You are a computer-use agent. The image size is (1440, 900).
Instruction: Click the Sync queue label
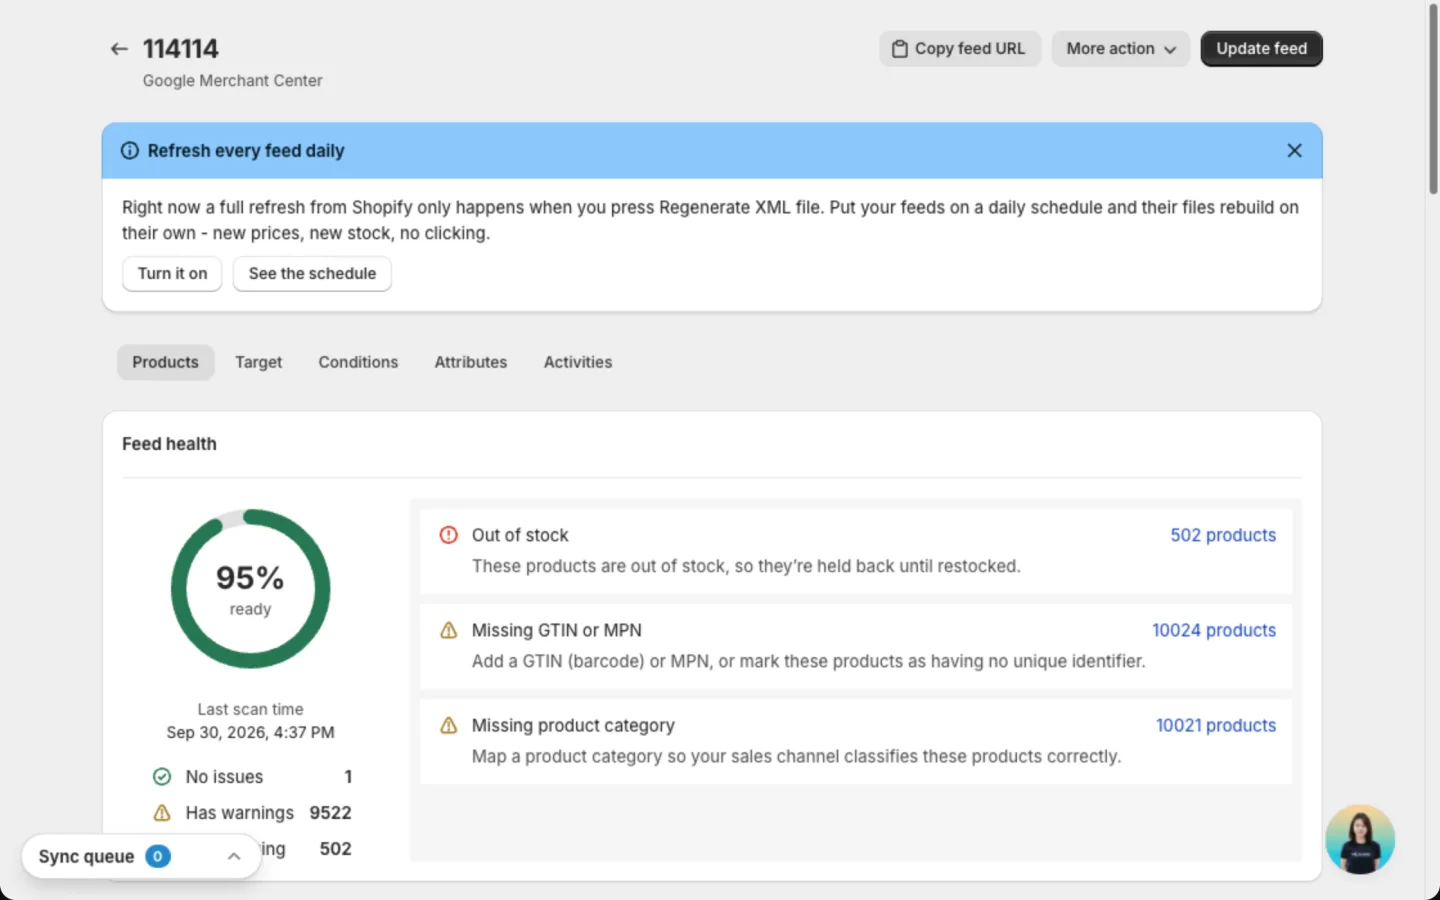(x=86, y=856)
